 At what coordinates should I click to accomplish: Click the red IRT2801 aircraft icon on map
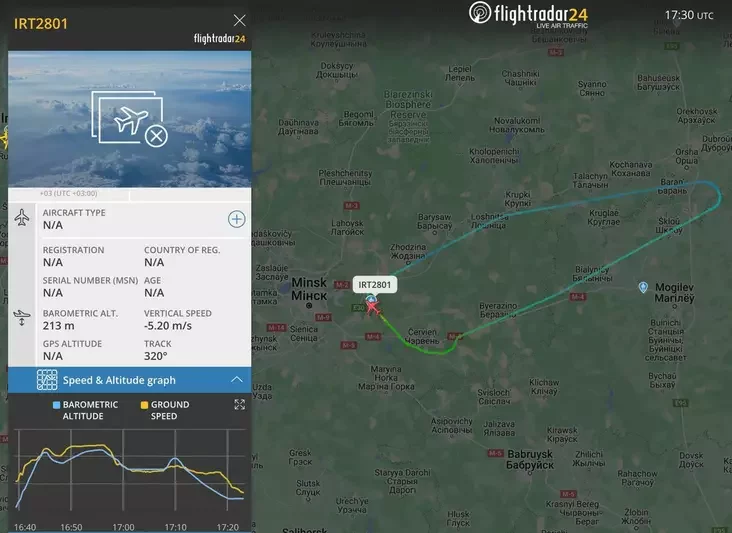point(373,308)
